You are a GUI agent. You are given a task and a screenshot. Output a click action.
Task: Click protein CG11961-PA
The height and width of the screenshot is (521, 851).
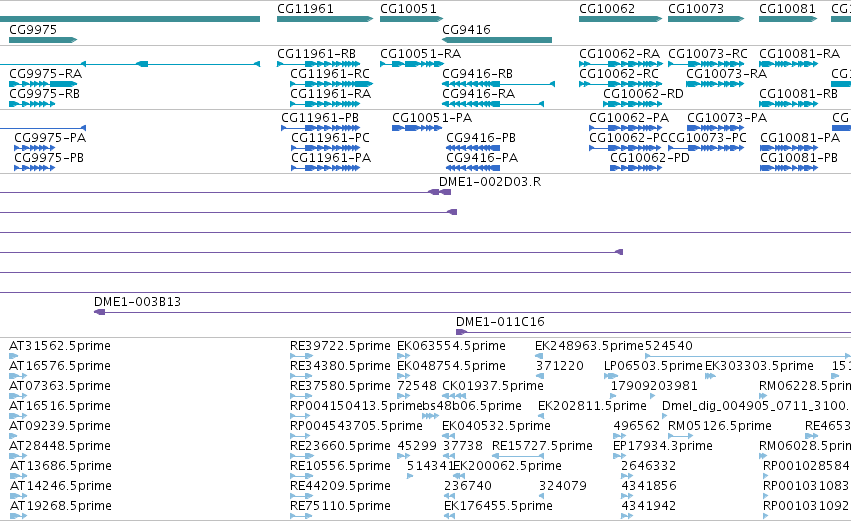tap(326, 168)
